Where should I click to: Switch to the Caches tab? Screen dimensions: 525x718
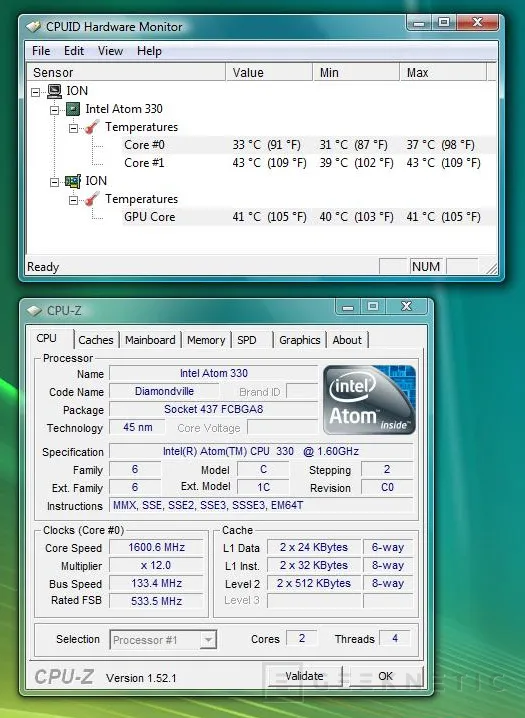coord(96,340)
